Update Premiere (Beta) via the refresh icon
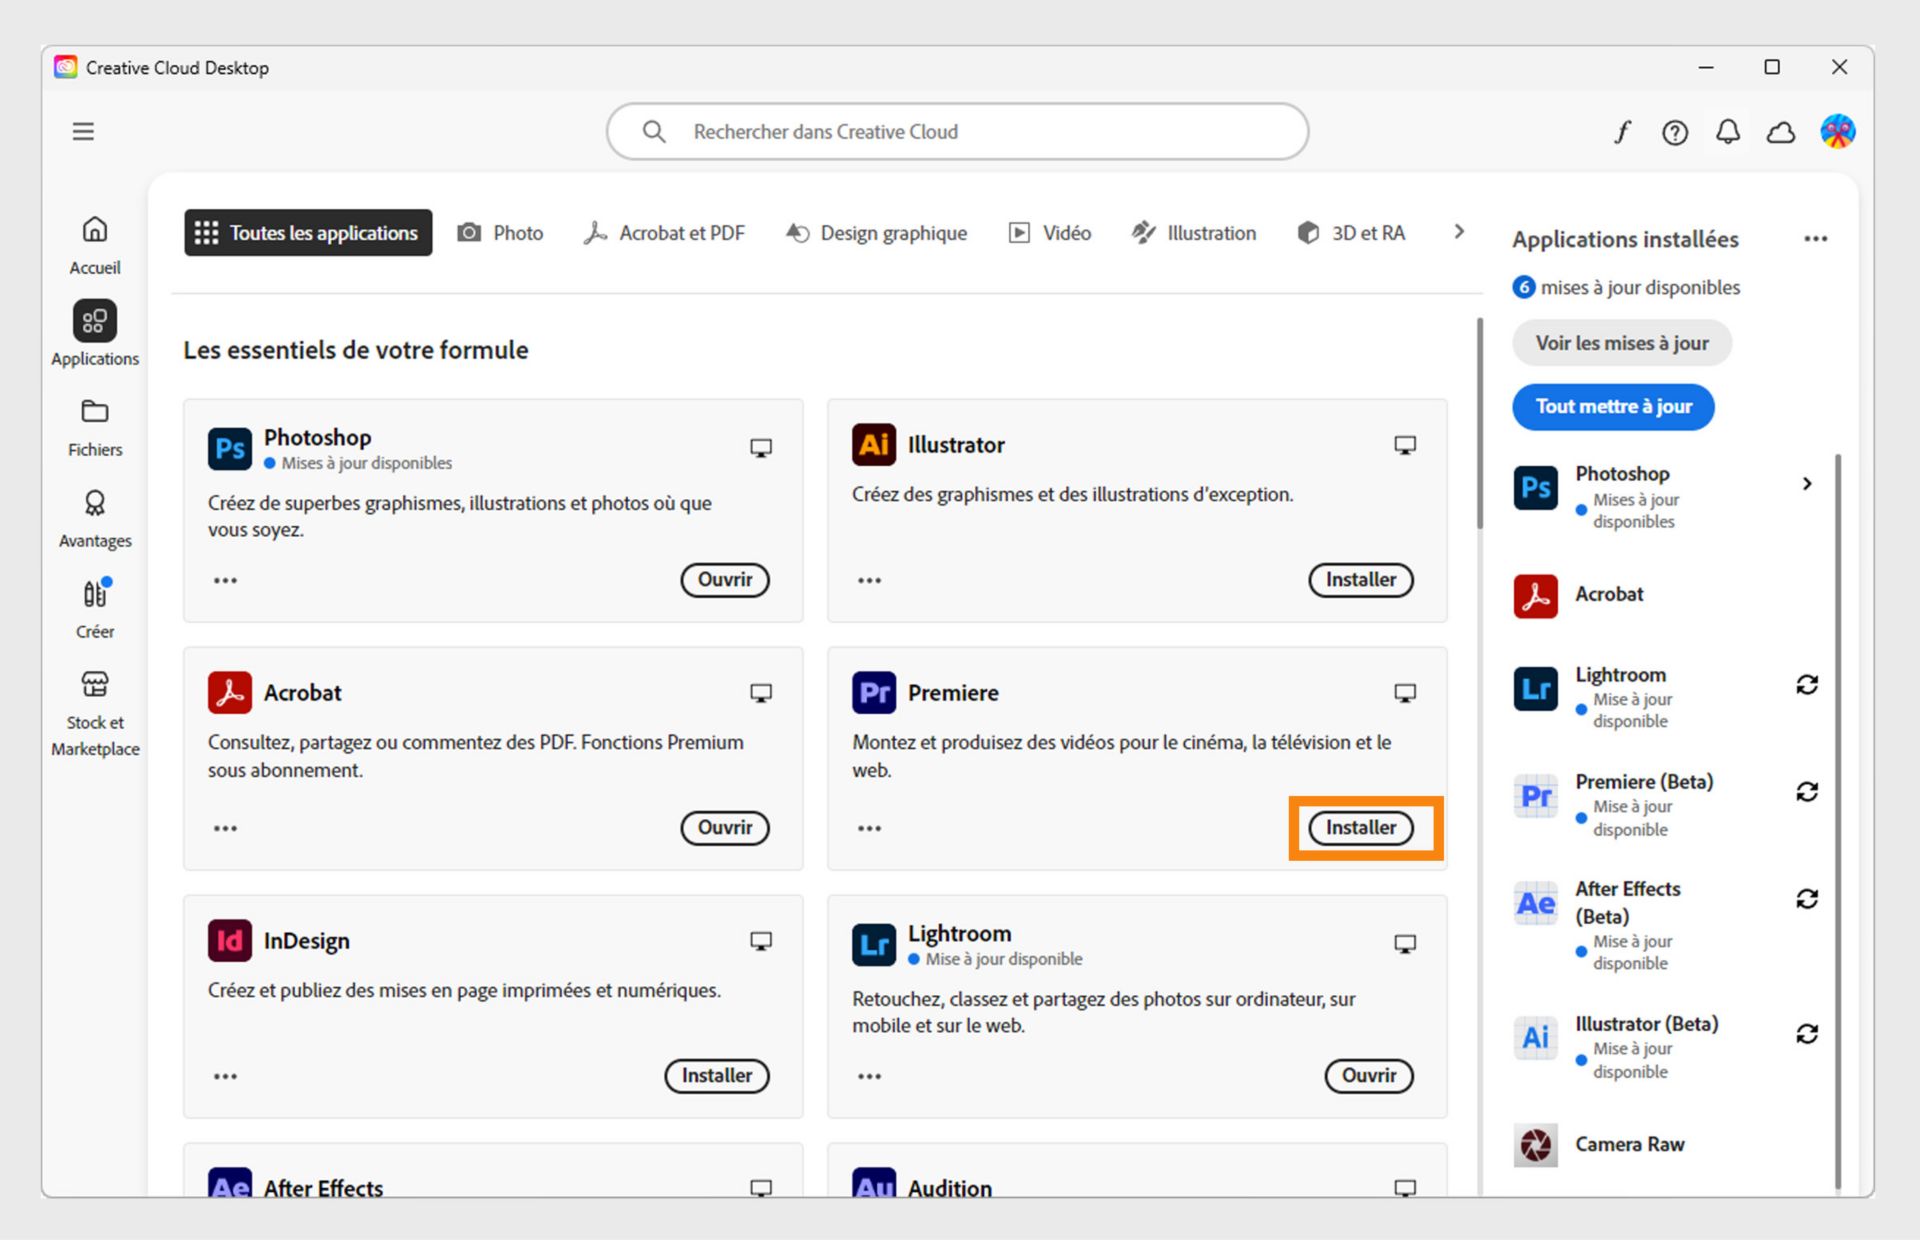The height and width of the screenshot is (1240, 1920). pos(1807,792)
